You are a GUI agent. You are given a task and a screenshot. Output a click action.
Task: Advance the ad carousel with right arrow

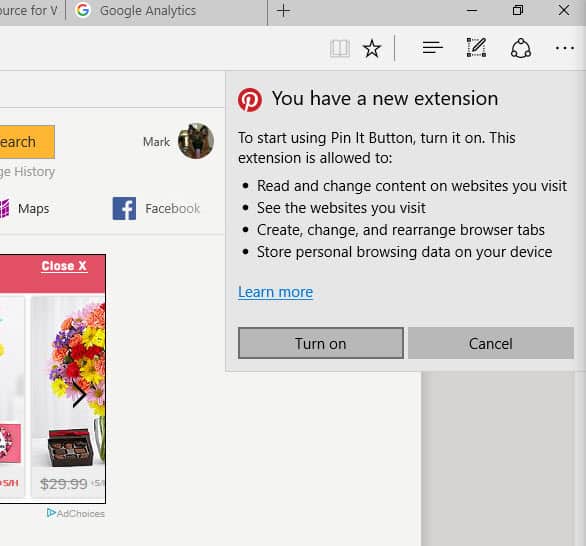coord(79,395)
